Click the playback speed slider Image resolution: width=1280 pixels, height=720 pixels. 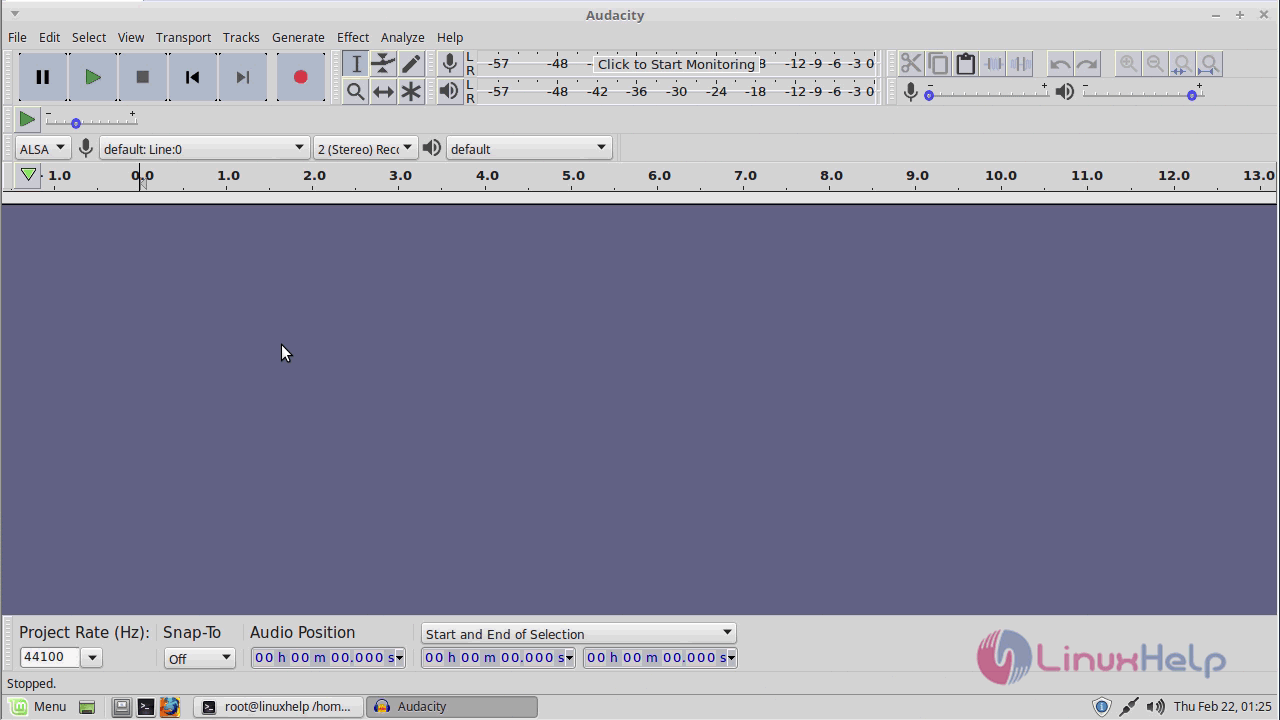click(x=90, y=121)
